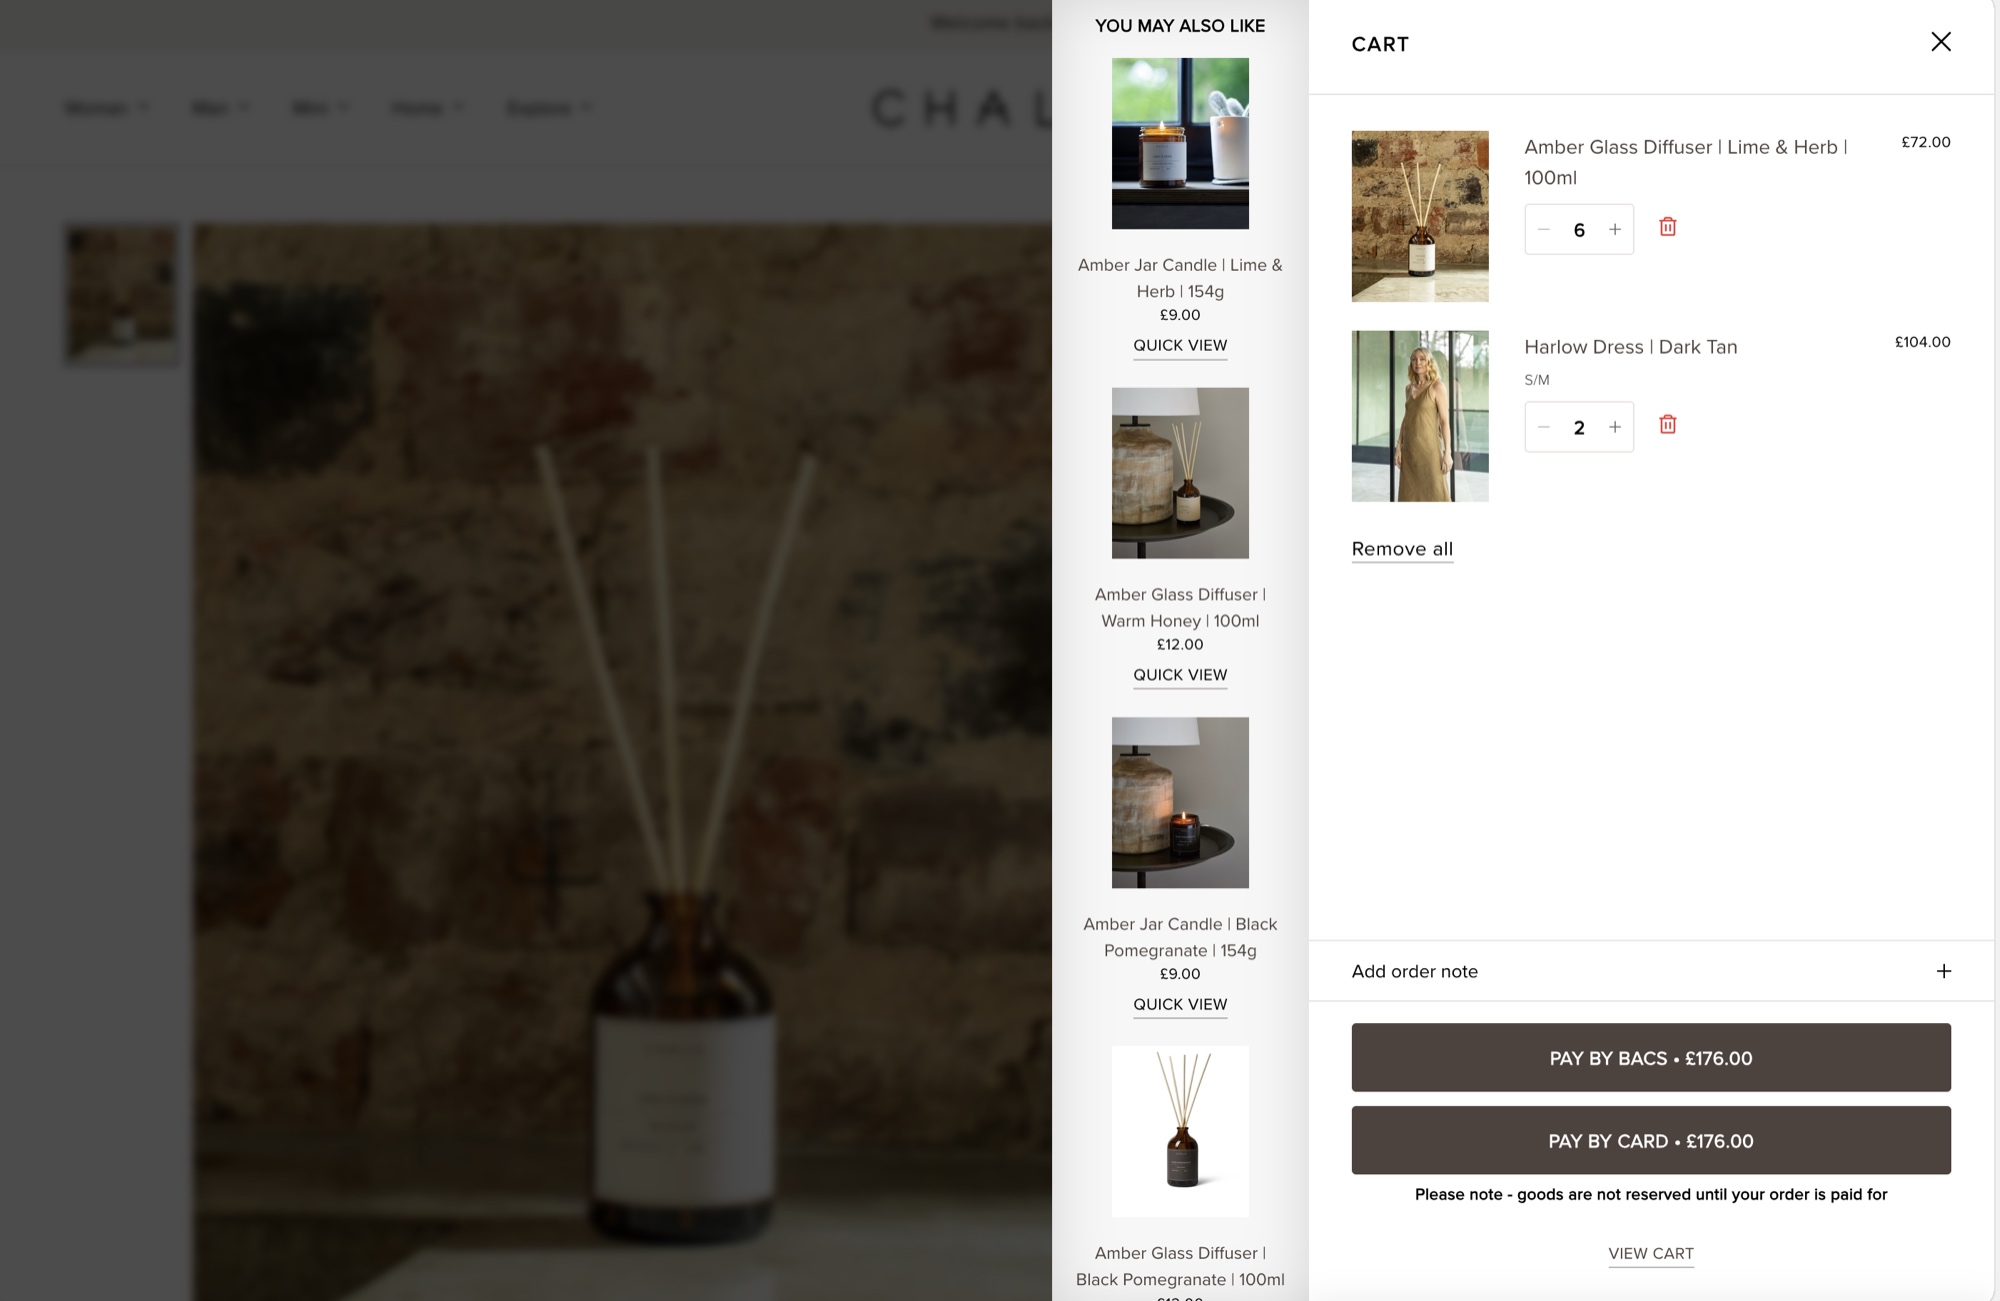Select the Black Pomegranate diffuser recommendation image

[1180, 1131]
